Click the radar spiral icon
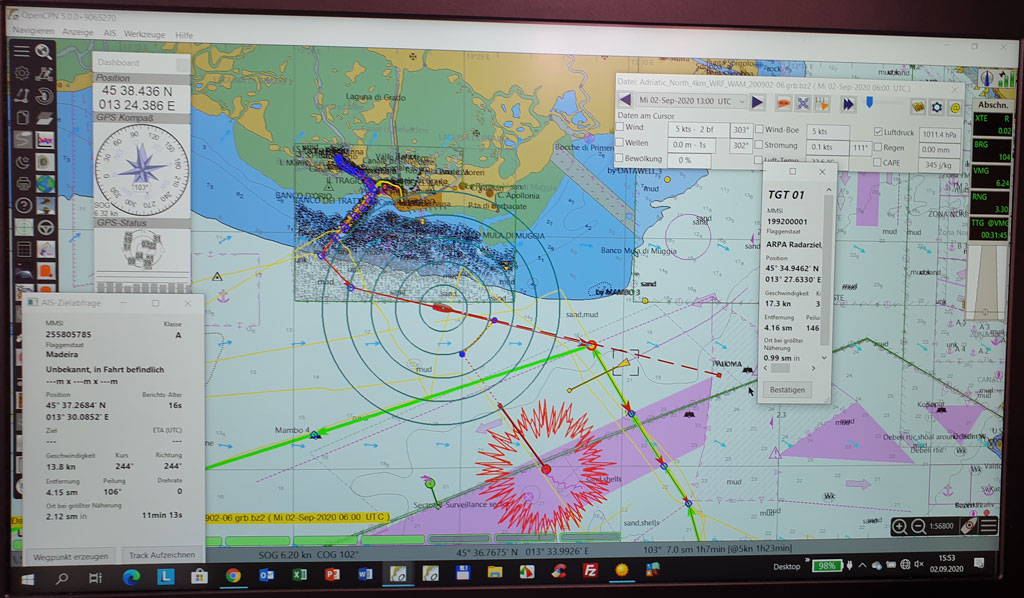 tap(44, 96)
